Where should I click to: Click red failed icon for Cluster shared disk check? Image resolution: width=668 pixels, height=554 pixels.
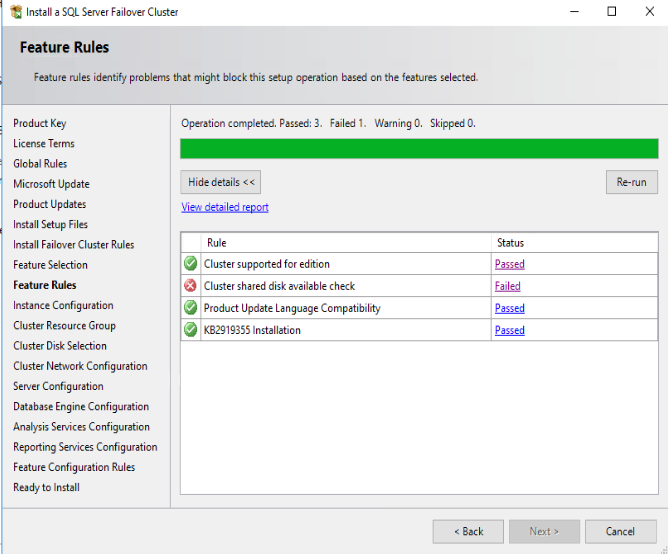pyautogui.click(x=190, y=286)
